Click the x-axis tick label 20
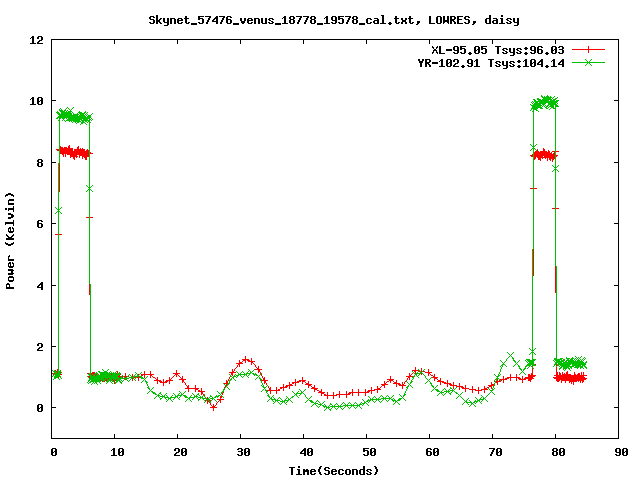The image size is (640, 480). click(x=180, y=452)
